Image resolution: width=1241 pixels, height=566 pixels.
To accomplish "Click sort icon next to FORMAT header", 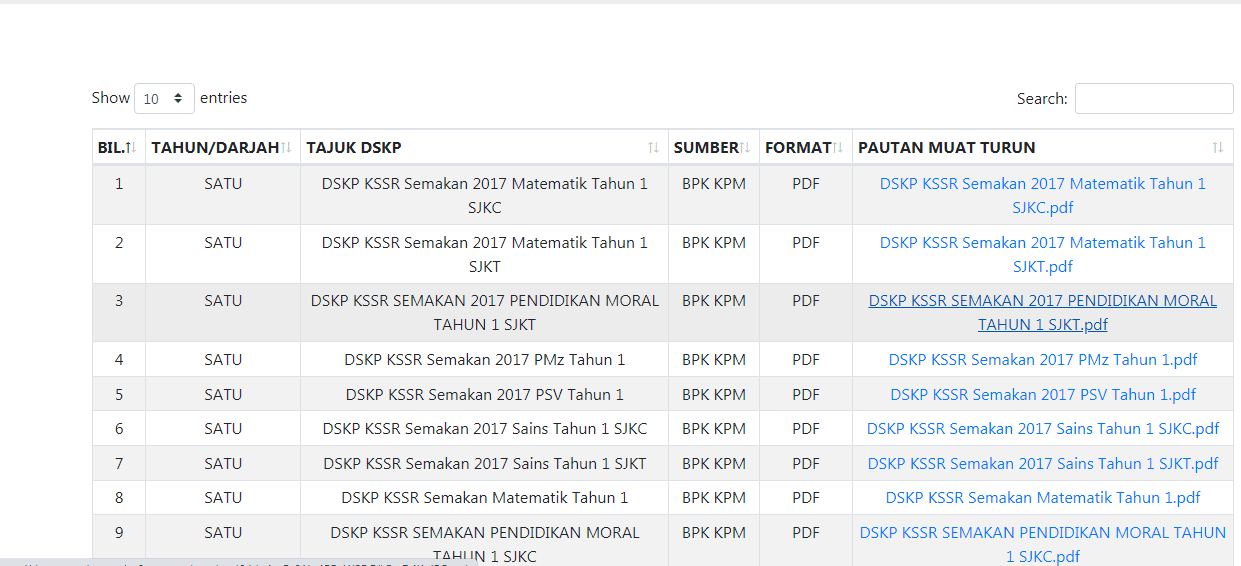I will click(x=838, y=148).
